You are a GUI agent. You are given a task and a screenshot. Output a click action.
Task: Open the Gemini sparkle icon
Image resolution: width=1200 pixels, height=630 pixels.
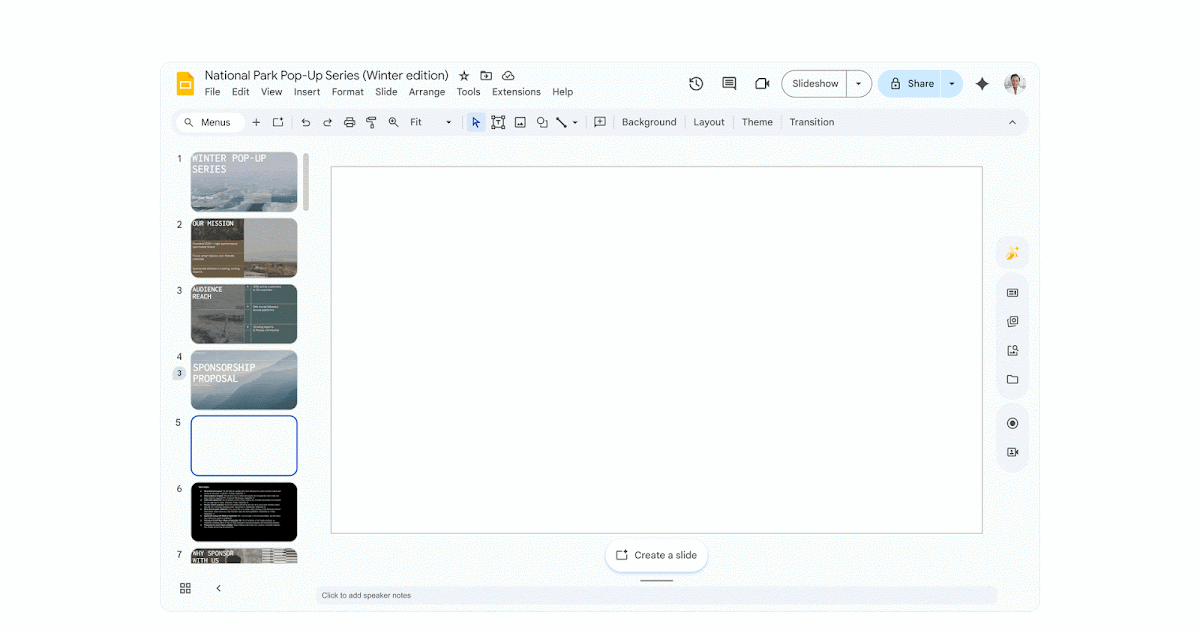pos(982,84)
